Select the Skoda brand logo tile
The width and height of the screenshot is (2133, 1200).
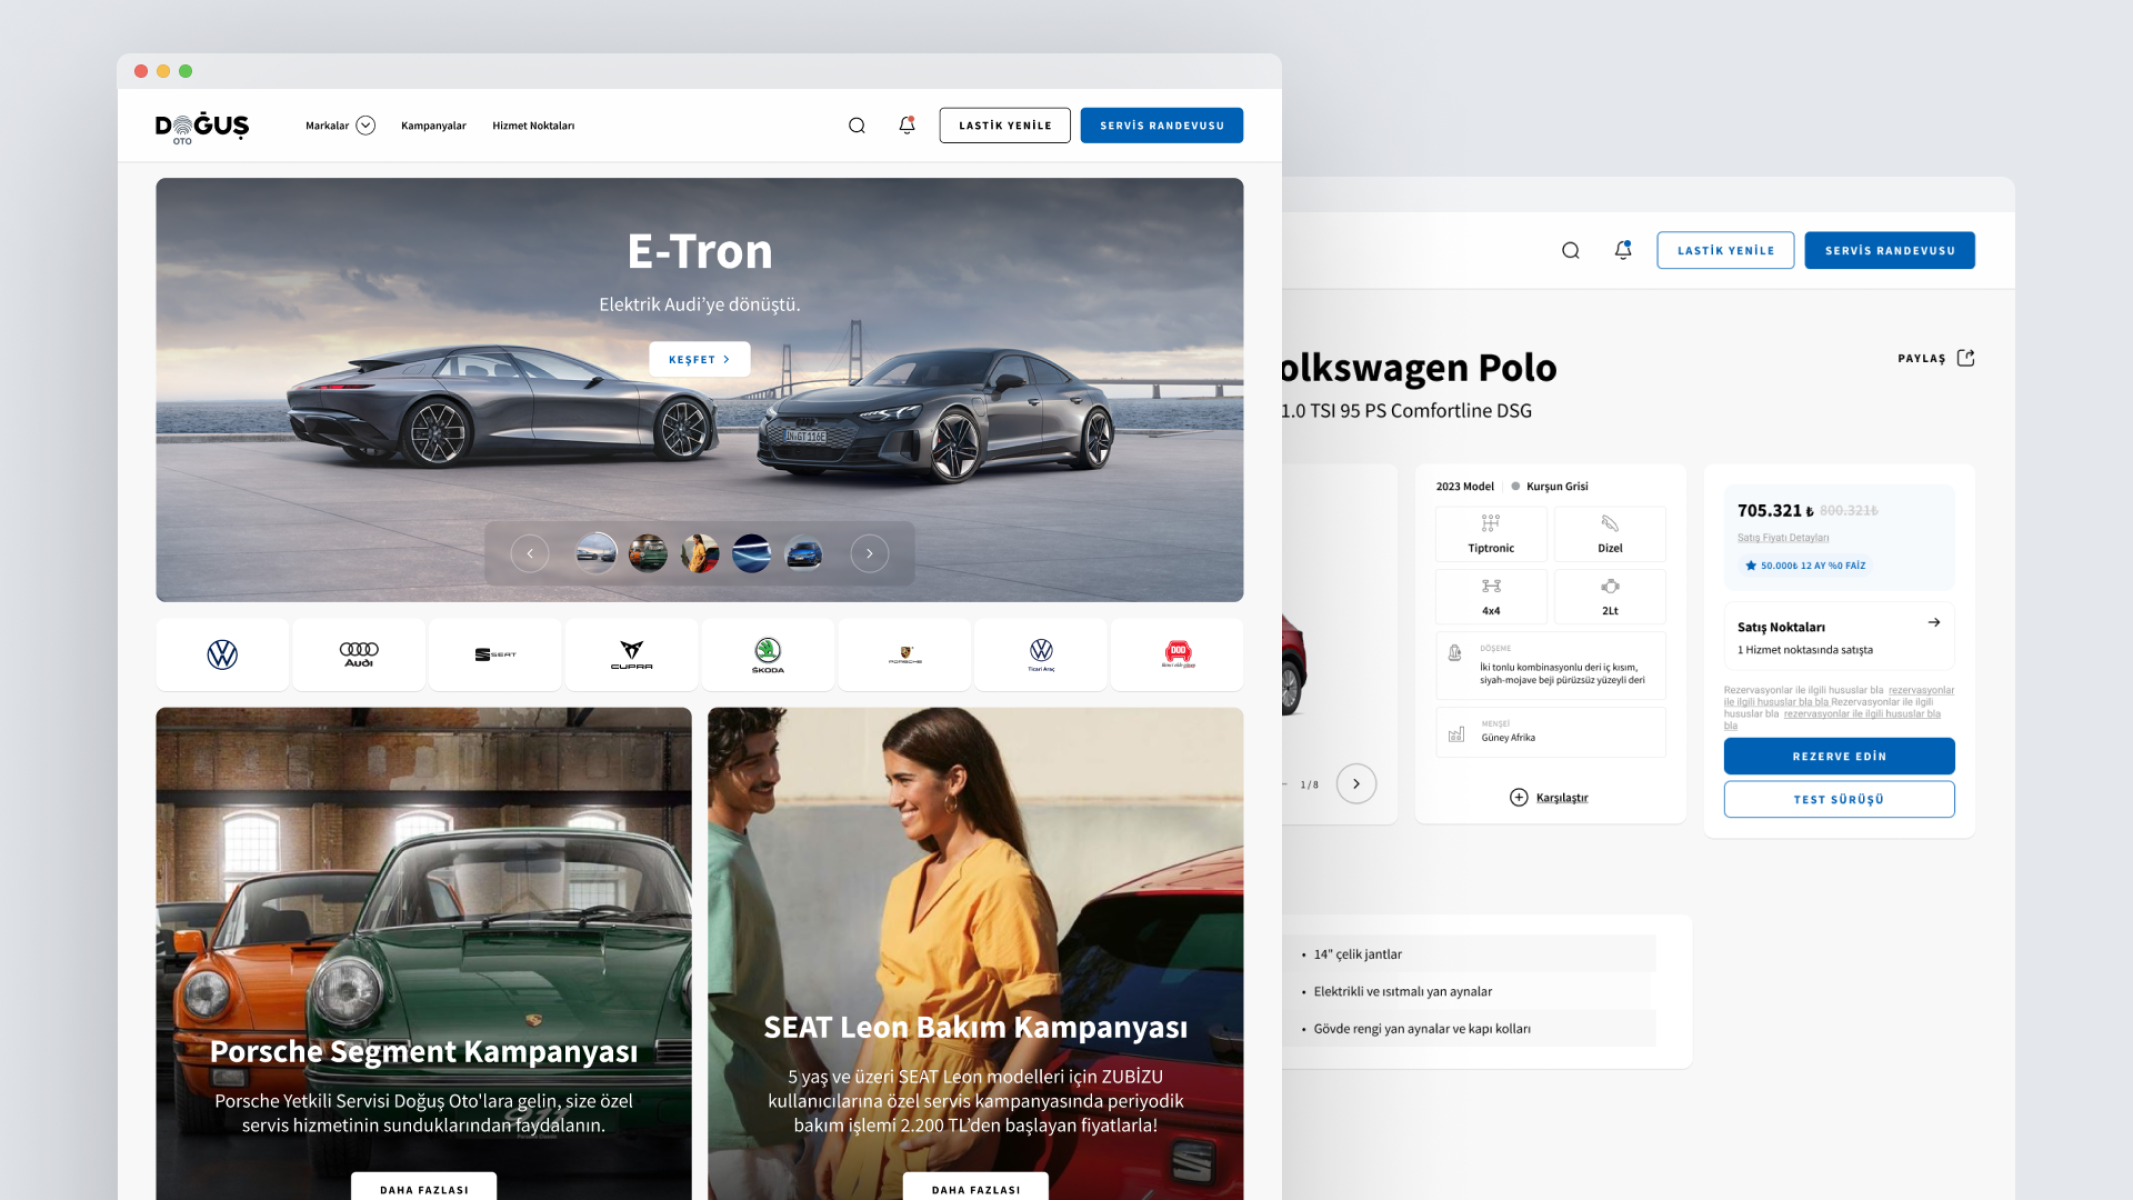(767, 654)
